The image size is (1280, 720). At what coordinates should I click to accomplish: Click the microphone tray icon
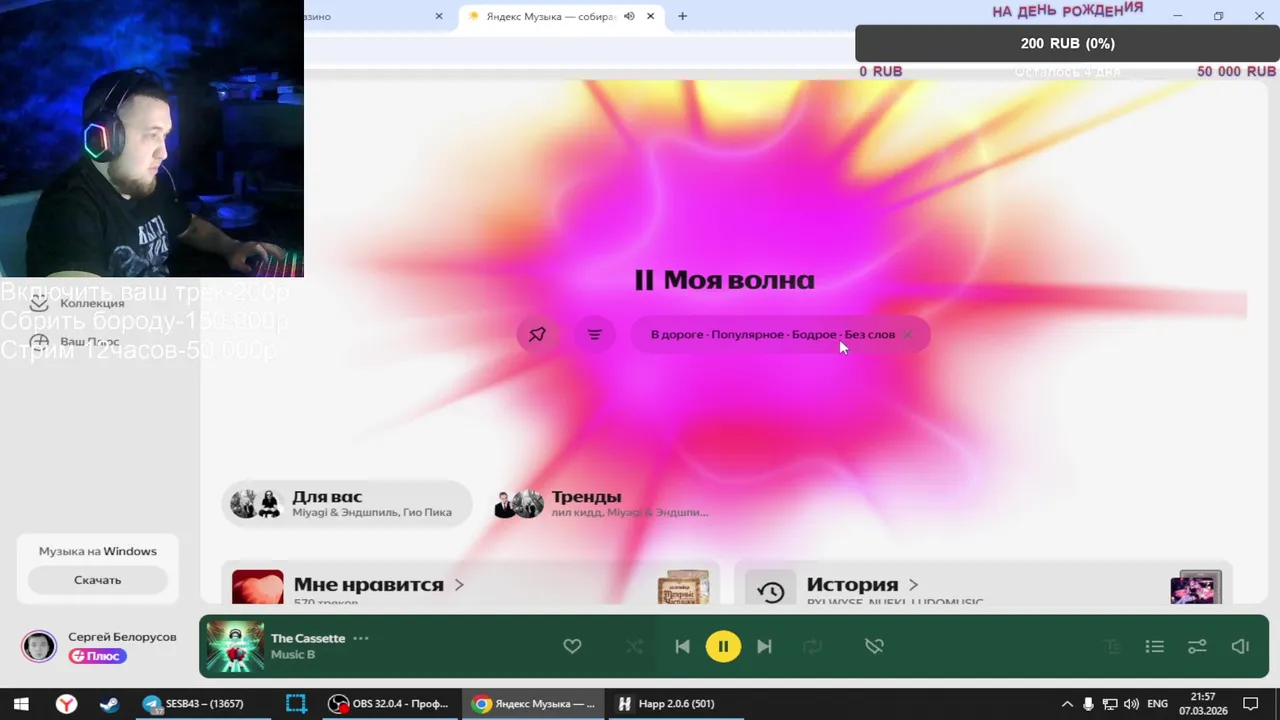pos(1088,704)
